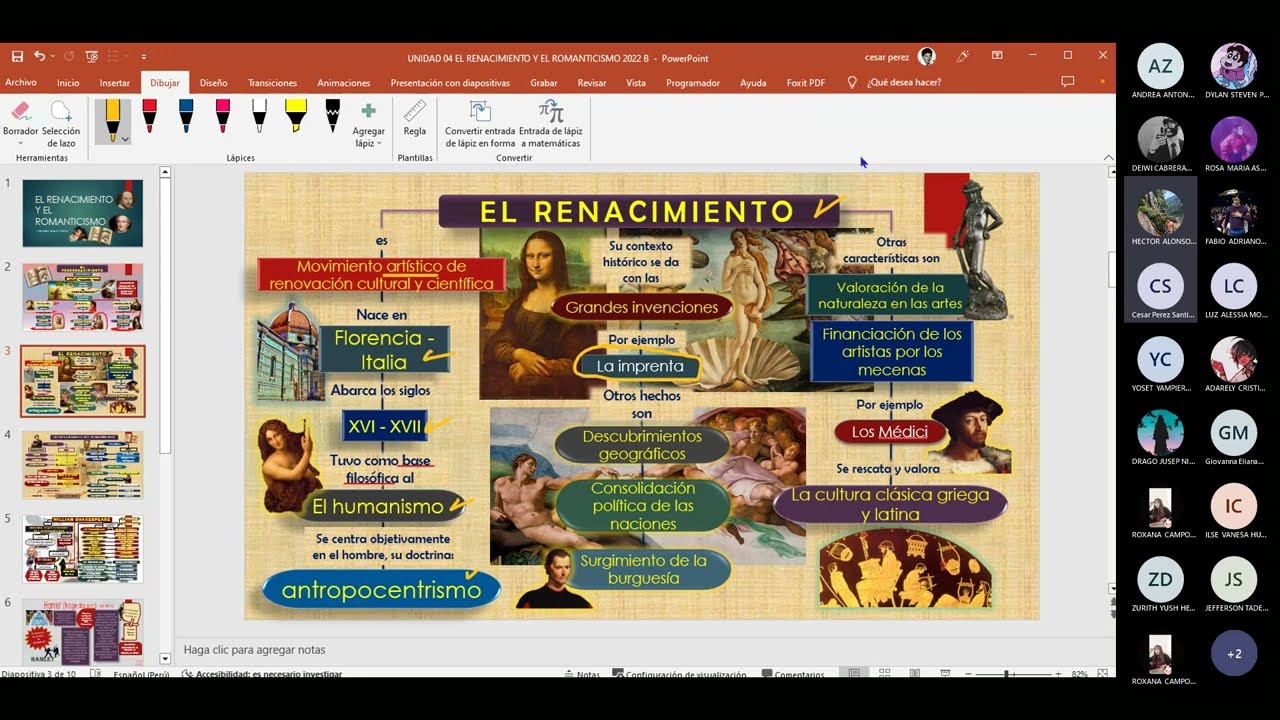
Task: Select slide 5 William Shakespeare thumbnail
Action: click(x=83, y=549)
